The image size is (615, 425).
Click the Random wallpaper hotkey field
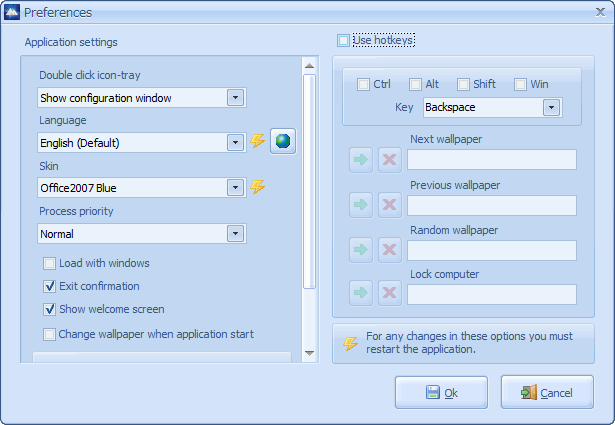click(x=492, y=251)
